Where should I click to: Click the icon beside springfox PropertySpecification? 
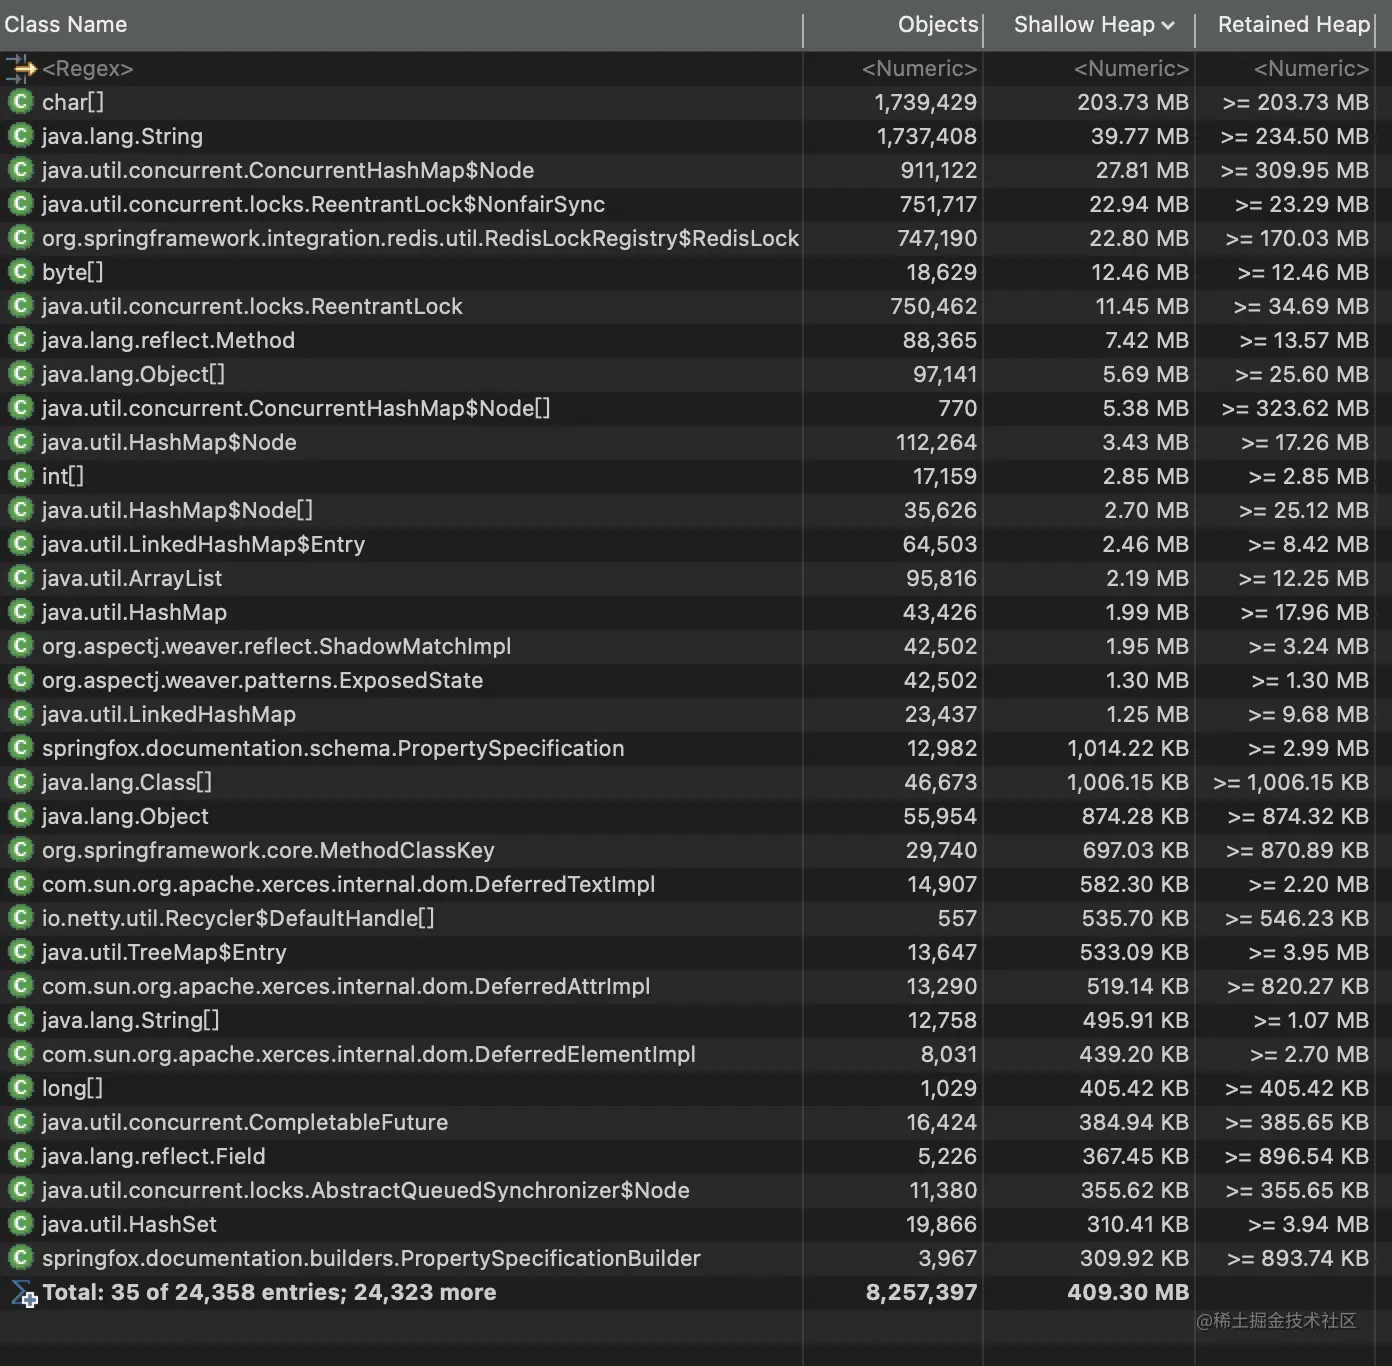coord(20,748)
